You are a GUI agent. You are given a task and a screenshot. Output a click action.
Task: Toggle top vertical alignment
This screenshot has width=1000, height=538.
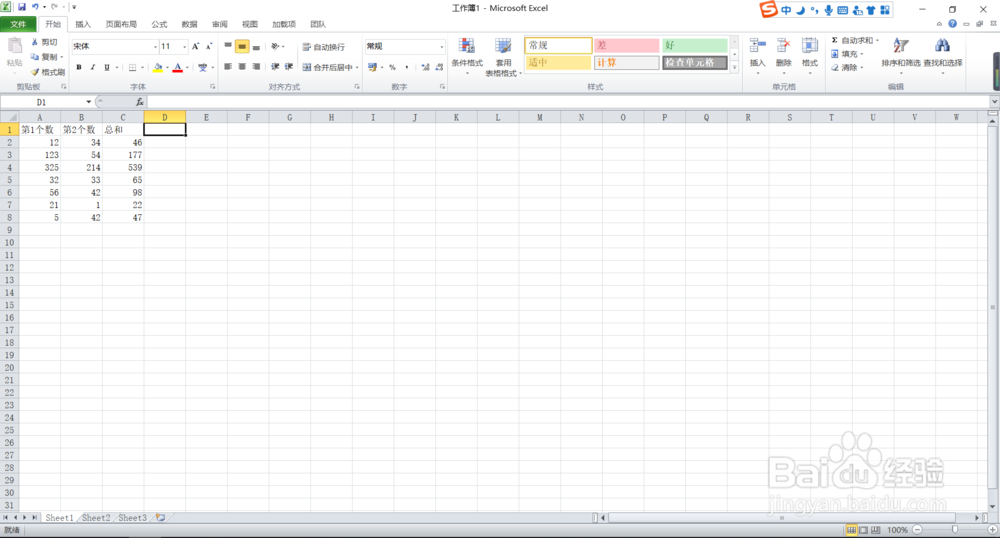[228, 47]
